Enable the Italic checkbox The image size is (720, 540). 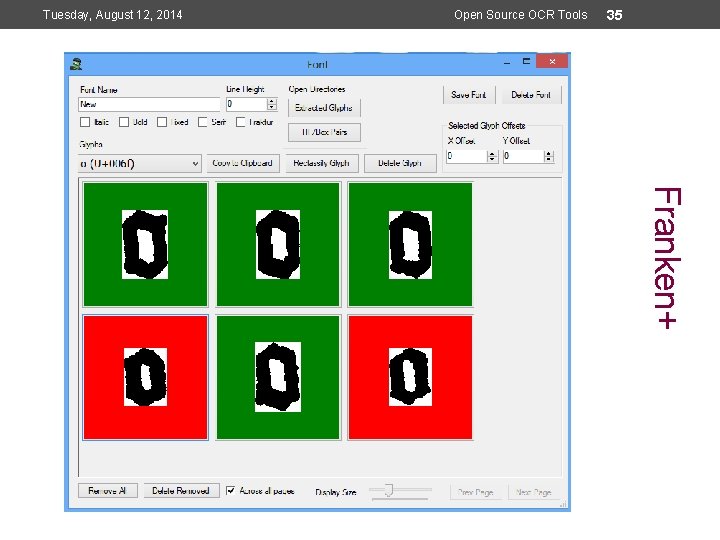tap(85, 122)
